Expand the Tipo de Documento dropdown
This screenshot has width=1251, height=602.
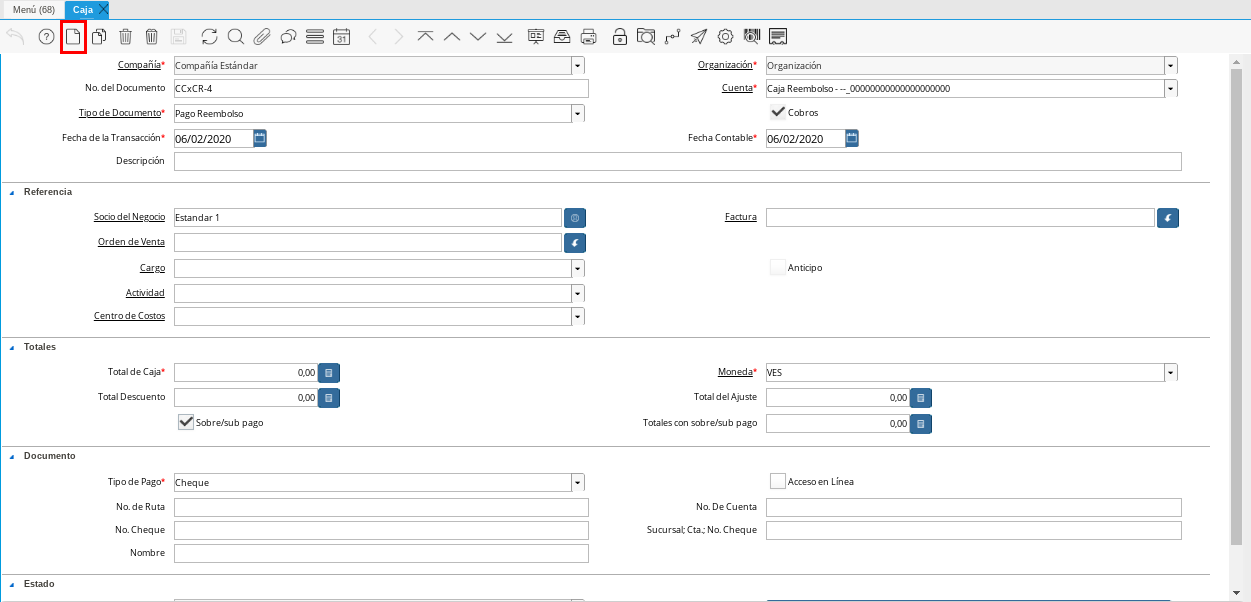click(577, 113)
